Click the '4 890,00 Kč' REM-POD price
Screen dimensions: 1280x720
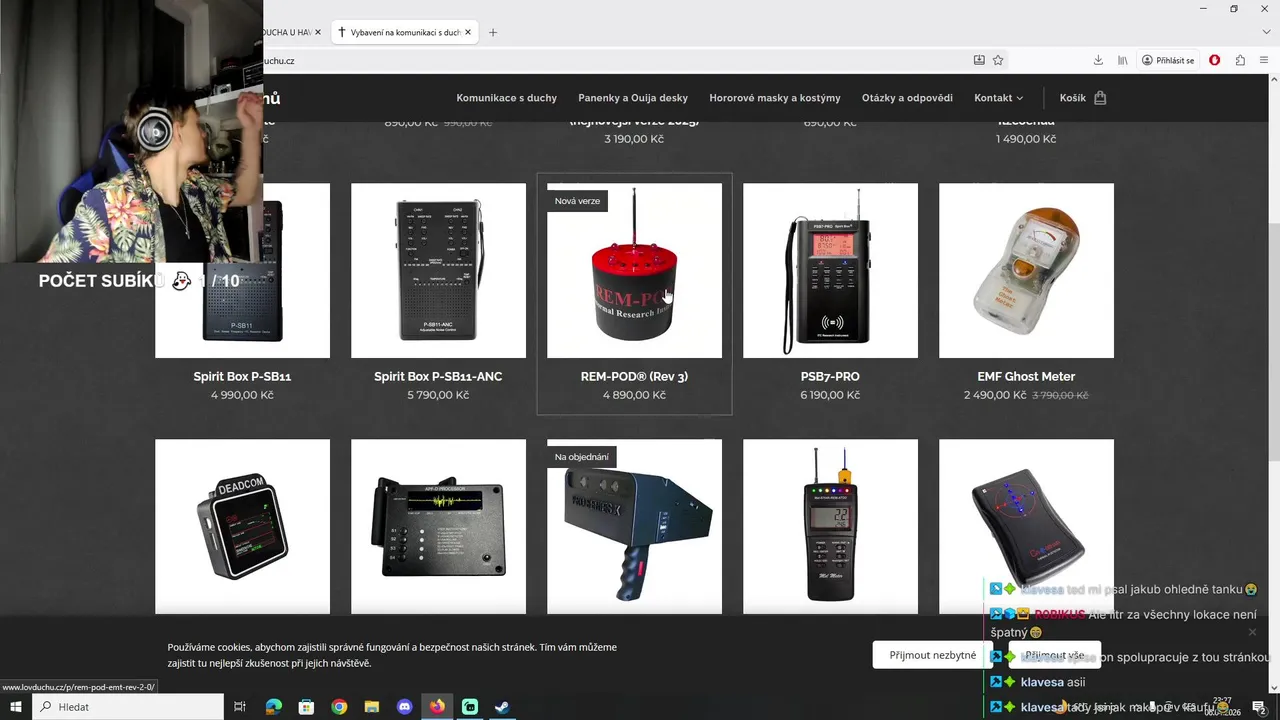tap(634, 395)
